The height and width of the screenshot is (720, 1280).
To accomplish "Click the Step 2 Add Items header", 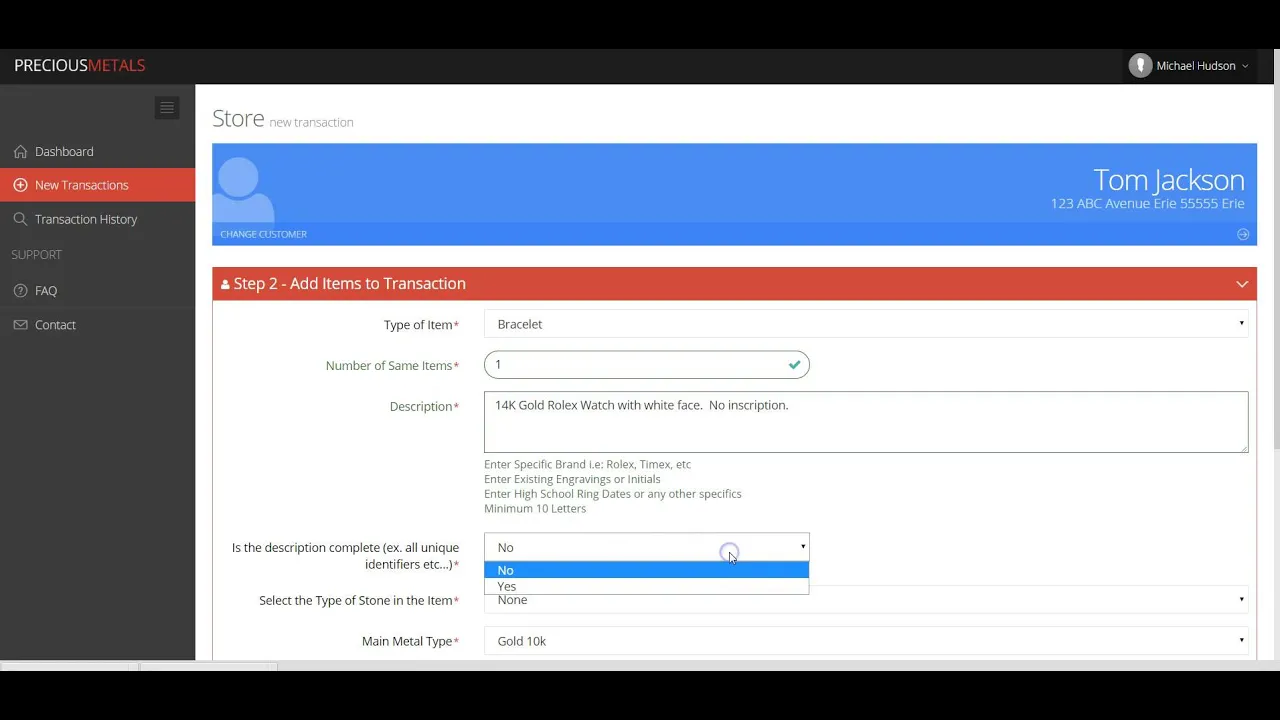I will 734,284.
